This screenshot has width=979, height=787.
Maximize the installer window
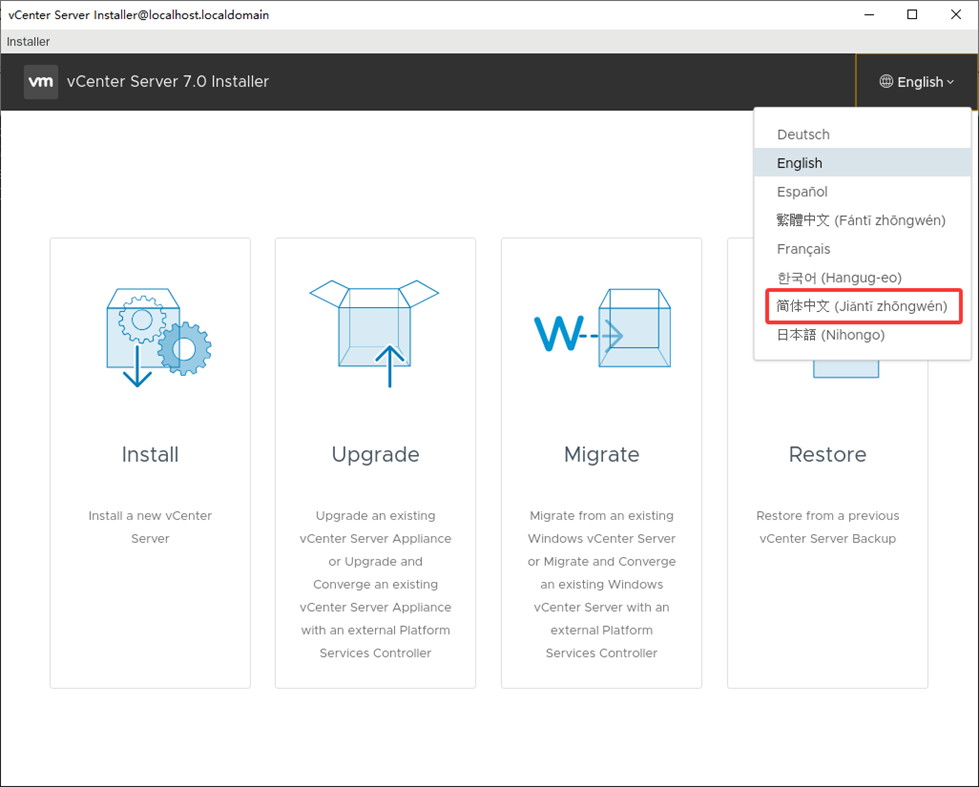(x=912, y=15)
